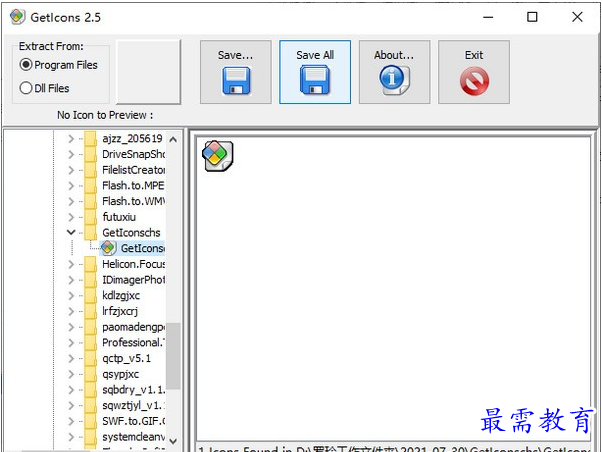Select the Professional tree label

point(134,343)
